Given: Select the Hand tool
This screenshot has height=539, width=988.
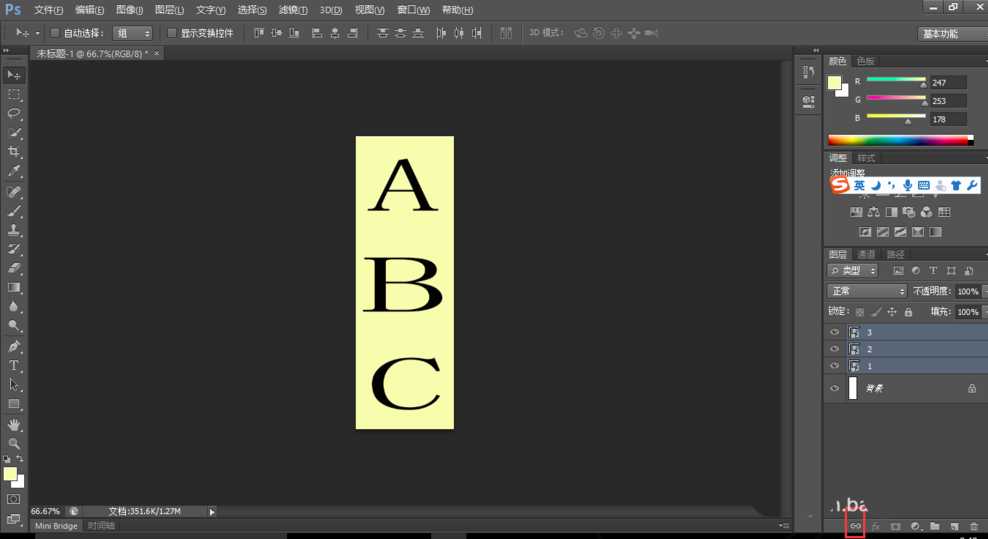Looking at the screenshot, I should coord(14,424).
